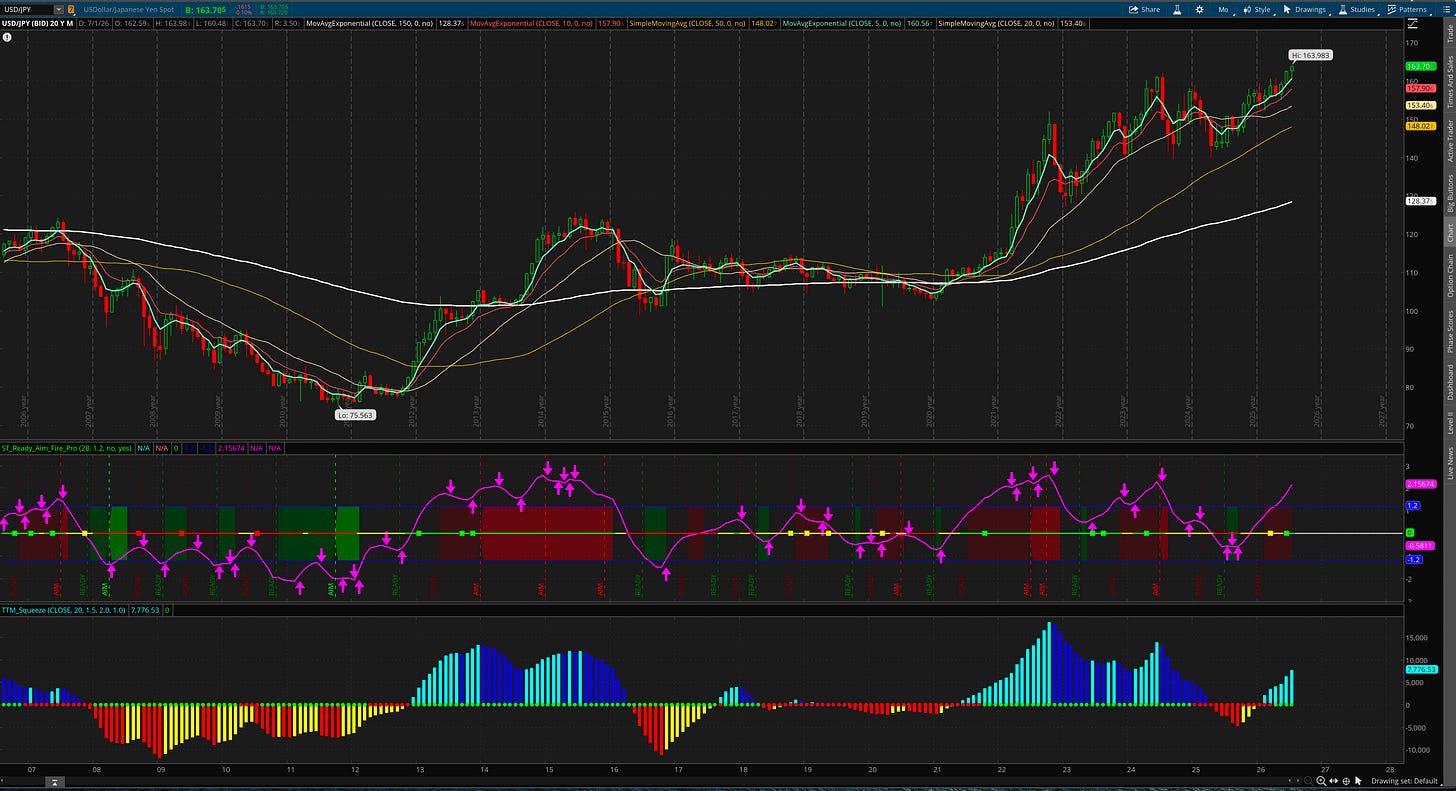The height and width of the screenshot is (791, 1456).
Task: Click the cyan 7,776.53 squeeze axis value tag
Action: pyautogui.click(x=1422, y=670)
